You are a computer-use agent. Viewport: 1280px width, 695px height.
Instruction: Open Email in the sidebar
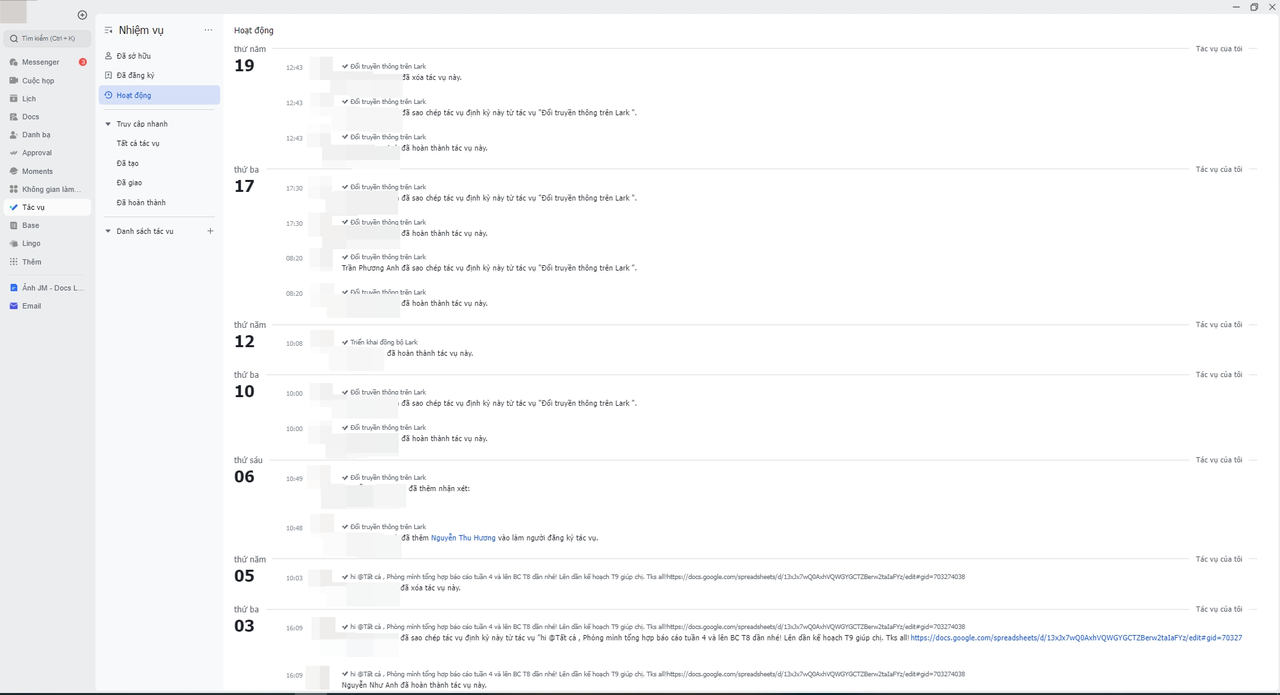(x=31, y=306)
